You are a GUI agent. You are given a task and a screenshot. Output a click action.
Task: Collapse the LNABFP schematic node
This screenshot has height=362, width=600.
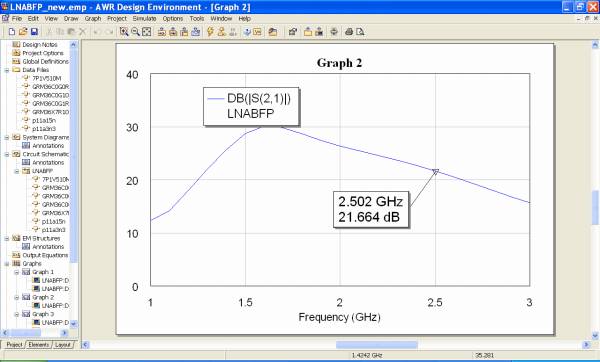(x=17, y=171)
